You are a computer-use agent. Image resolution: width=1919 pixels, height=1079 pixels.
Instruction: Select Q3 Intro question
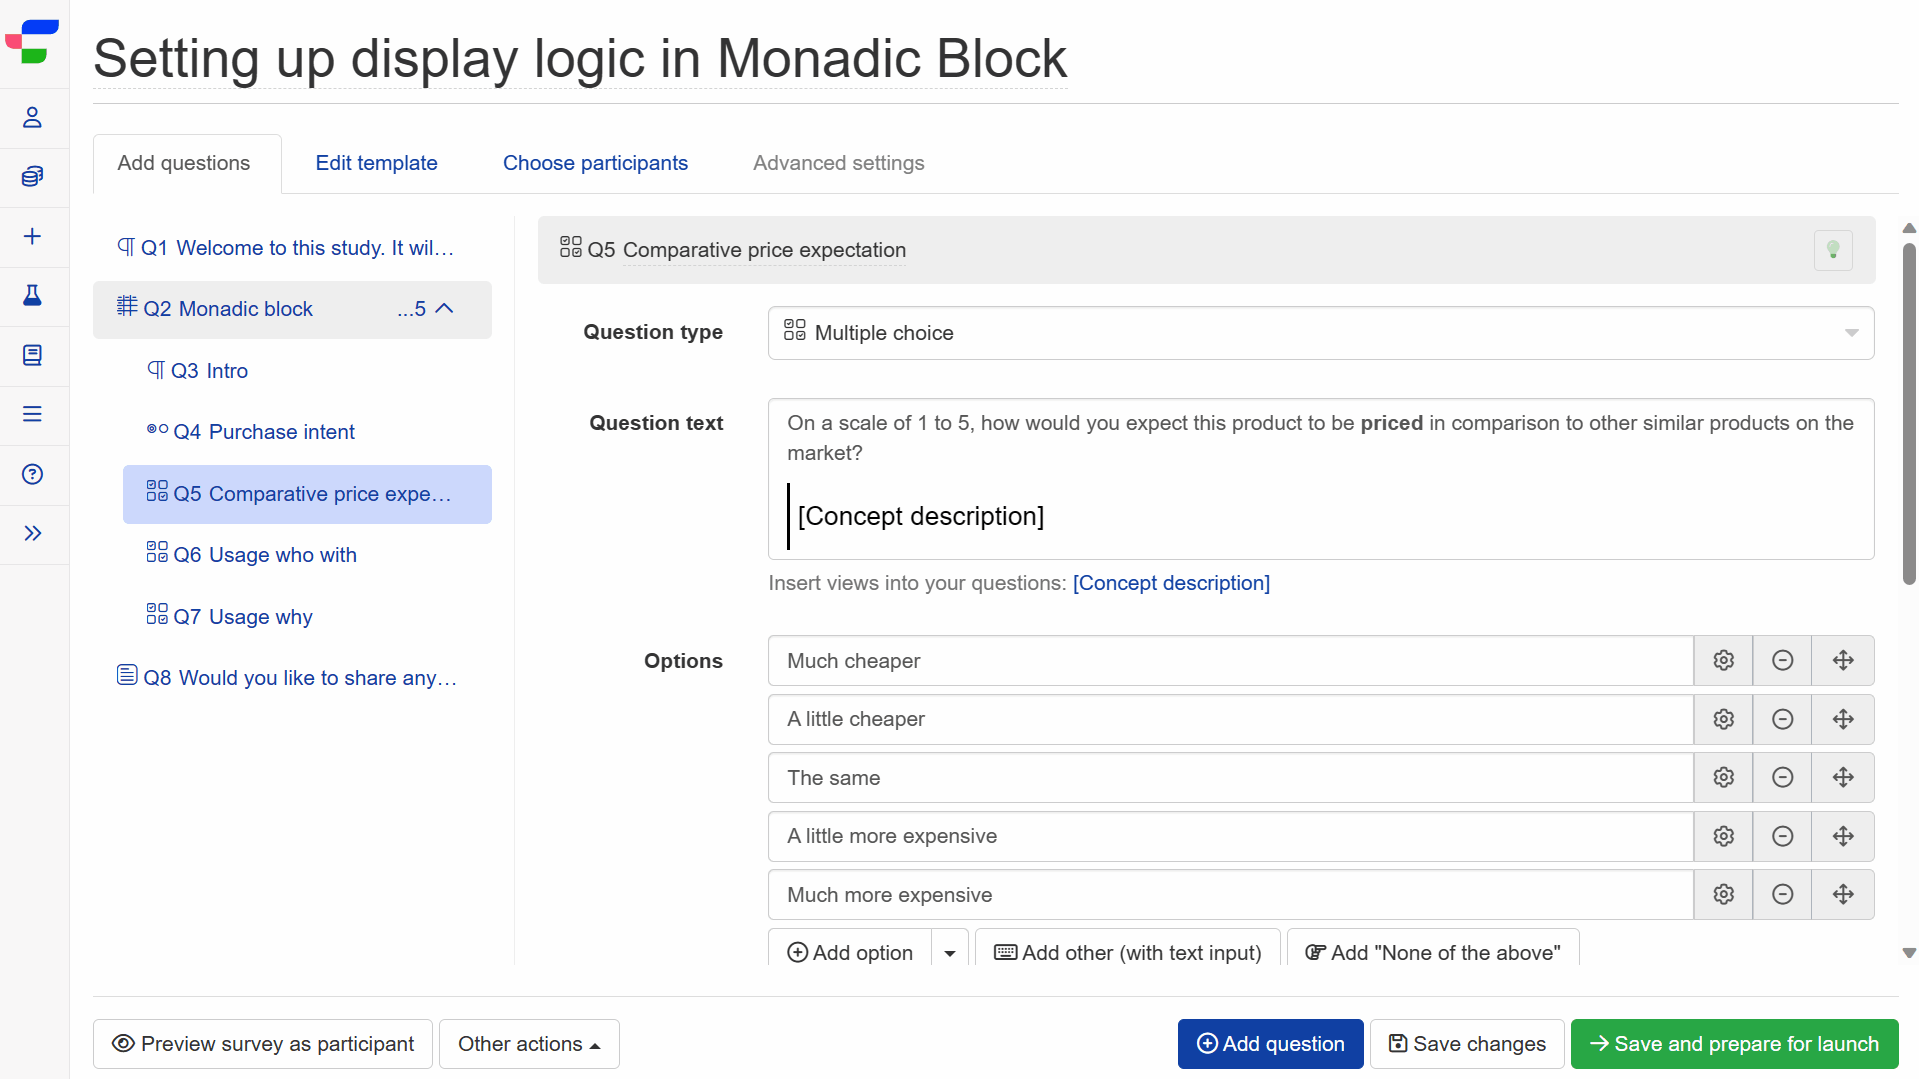pyautogui.click(x=307, y=371)
